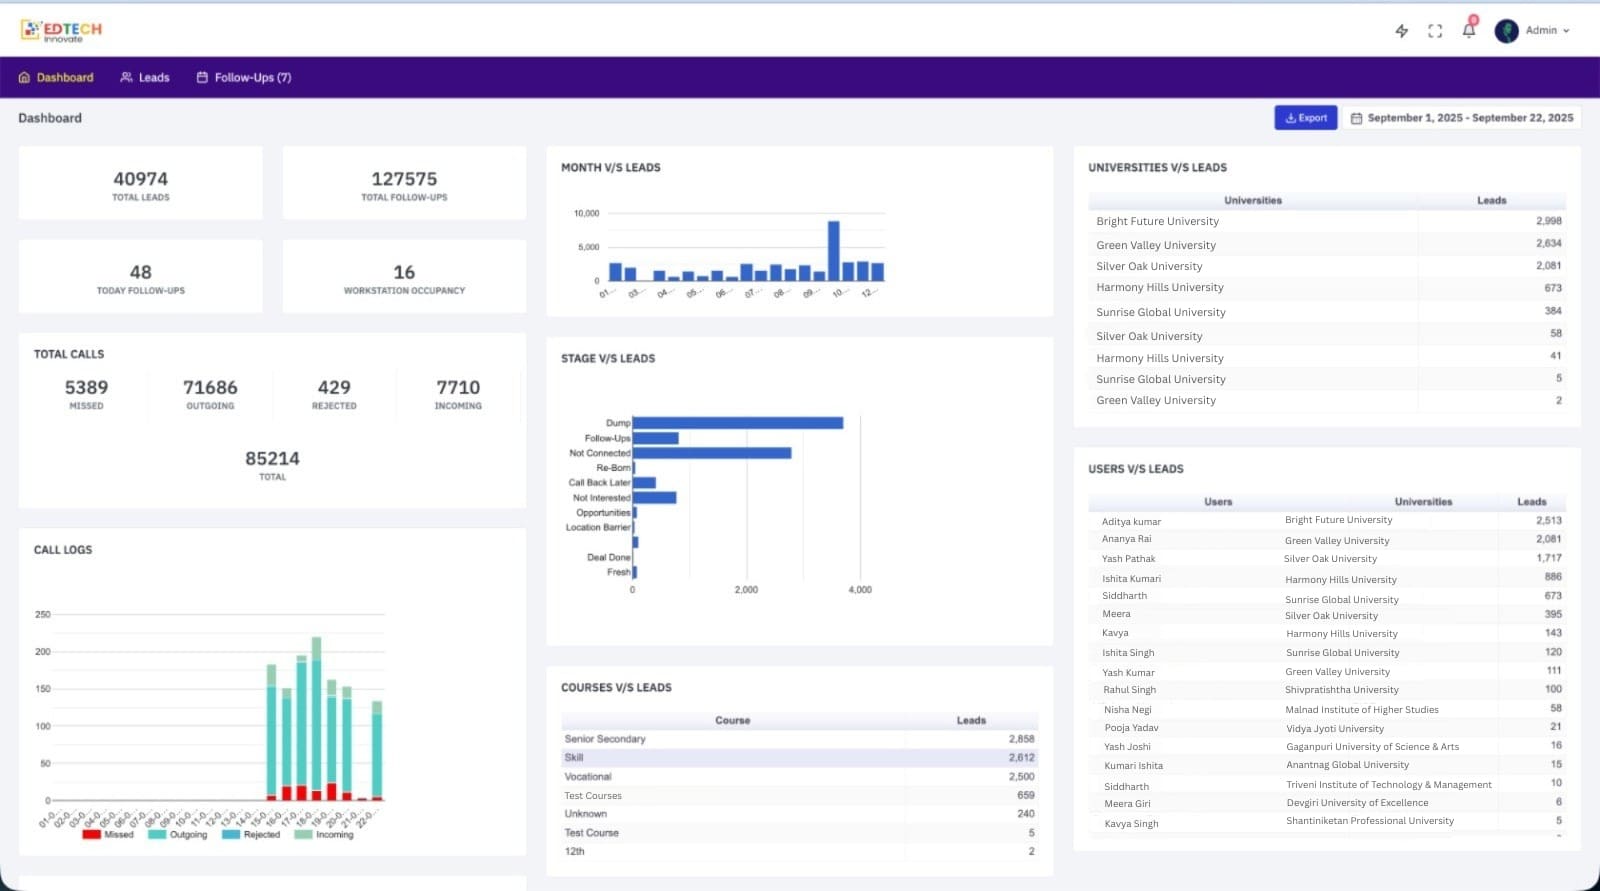The image size is (1600, 891).
Task: Click the Export button
Action: (1305, 118)
